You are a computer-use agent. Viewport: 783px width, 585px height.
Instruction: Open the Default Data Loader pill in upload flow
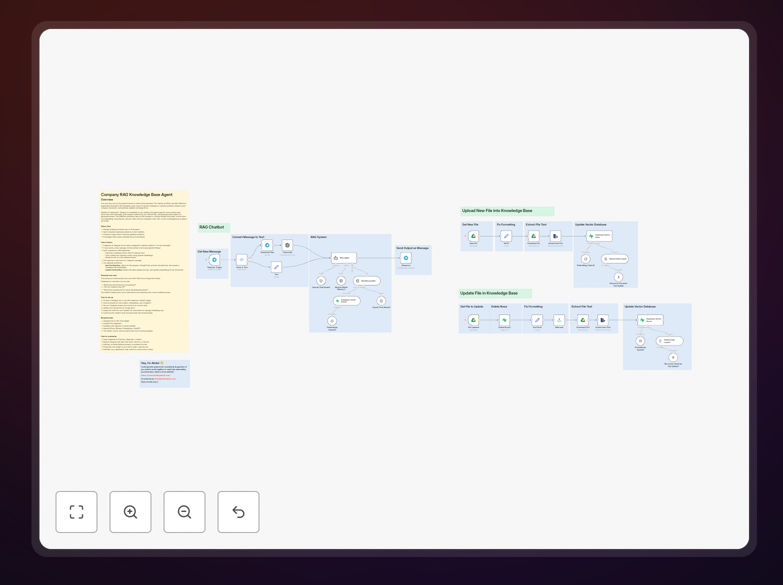(x=615, y=259)
